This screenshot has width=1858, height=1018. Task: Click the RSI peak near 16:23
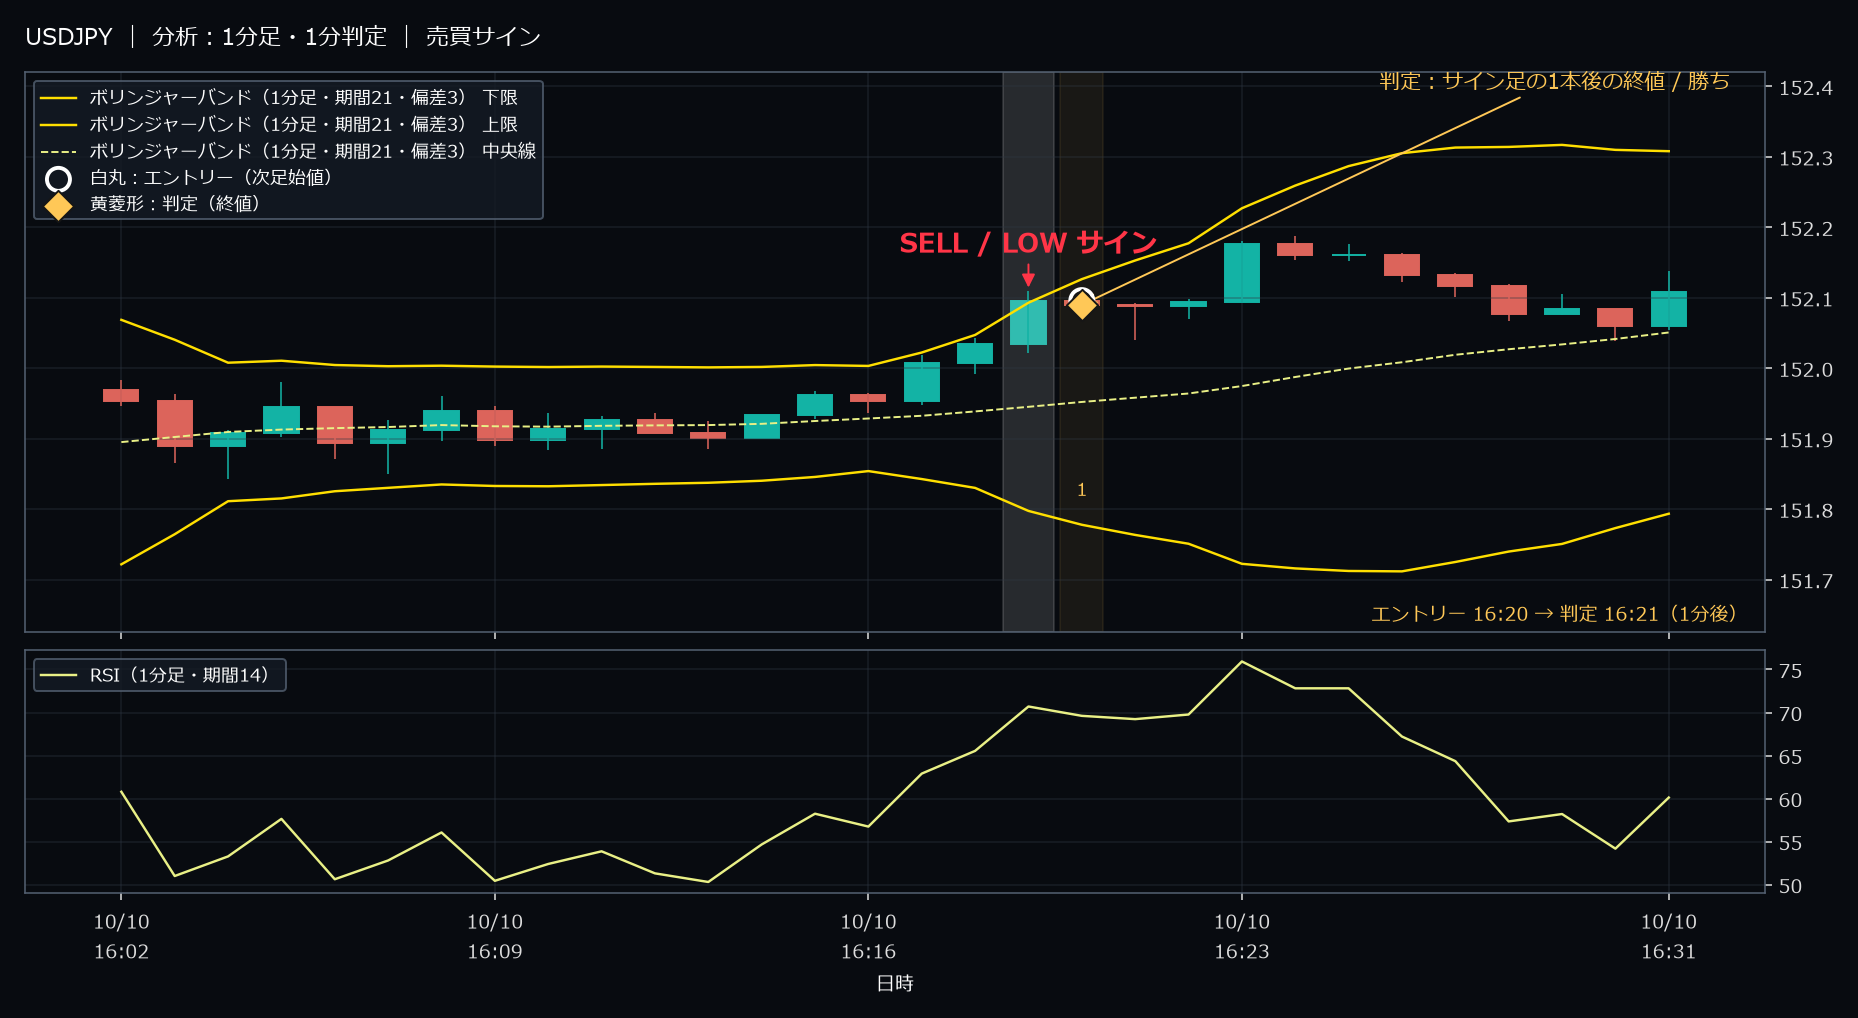coord(1242,661)
